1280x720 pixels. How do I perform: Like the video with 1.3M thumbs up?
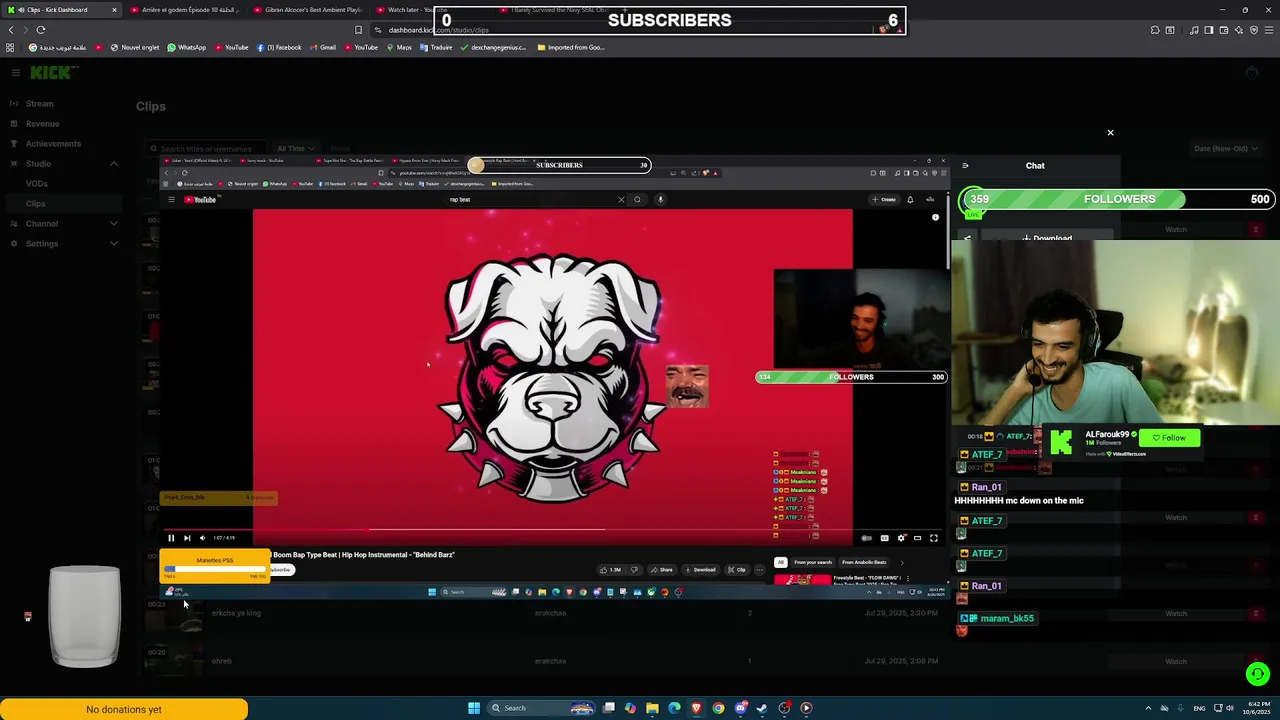[x=611, y=570]
